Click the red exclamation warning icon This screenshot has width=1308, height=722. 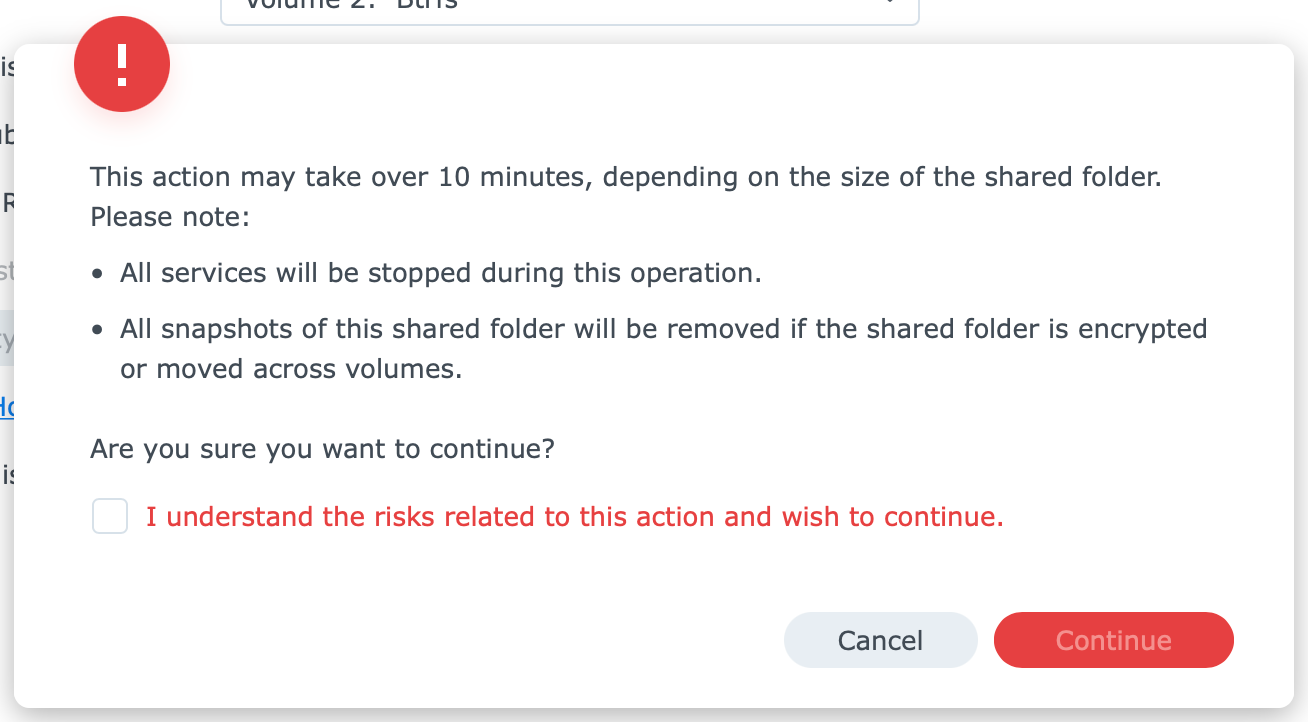122,64
